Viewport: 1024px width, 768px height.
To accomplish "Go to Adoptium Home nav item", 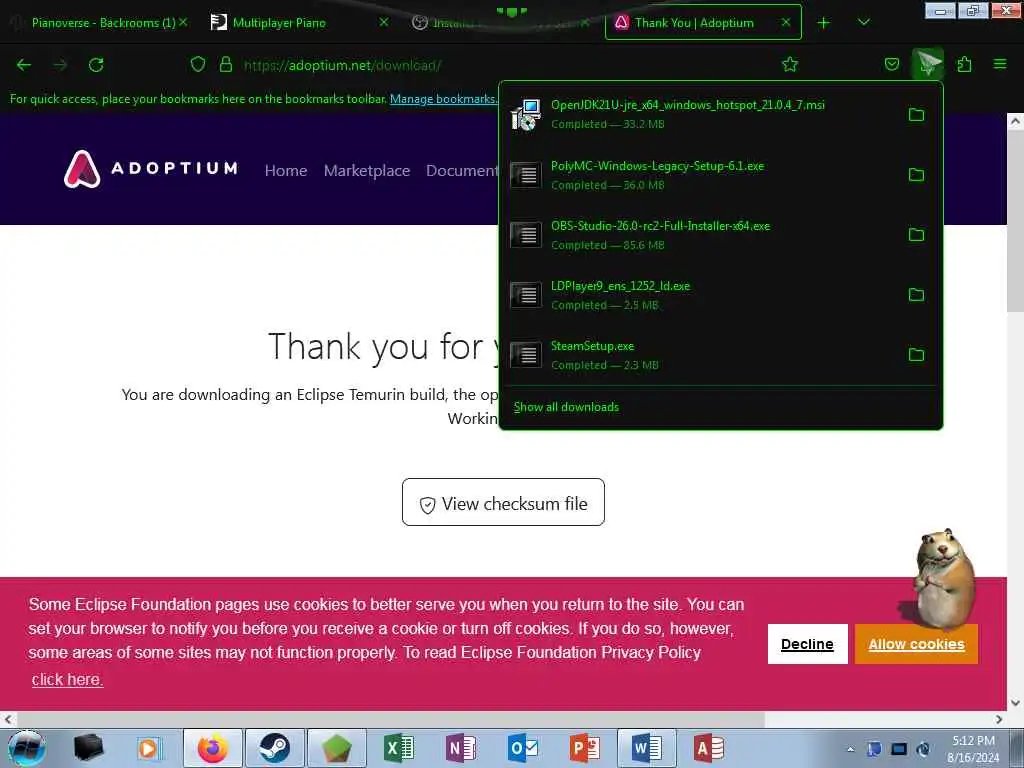I will (x=286, y=170).
